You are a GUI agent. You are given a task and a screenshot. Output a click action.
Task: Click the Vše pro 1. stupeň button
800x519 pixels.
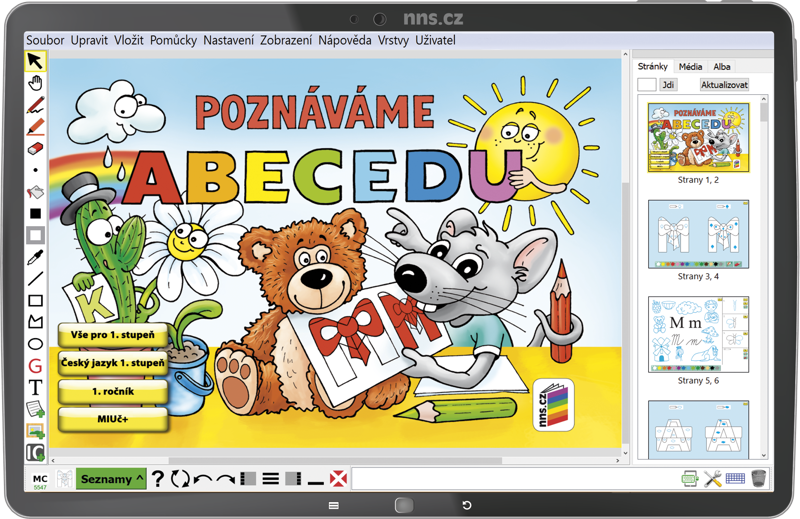coord(113,335)
